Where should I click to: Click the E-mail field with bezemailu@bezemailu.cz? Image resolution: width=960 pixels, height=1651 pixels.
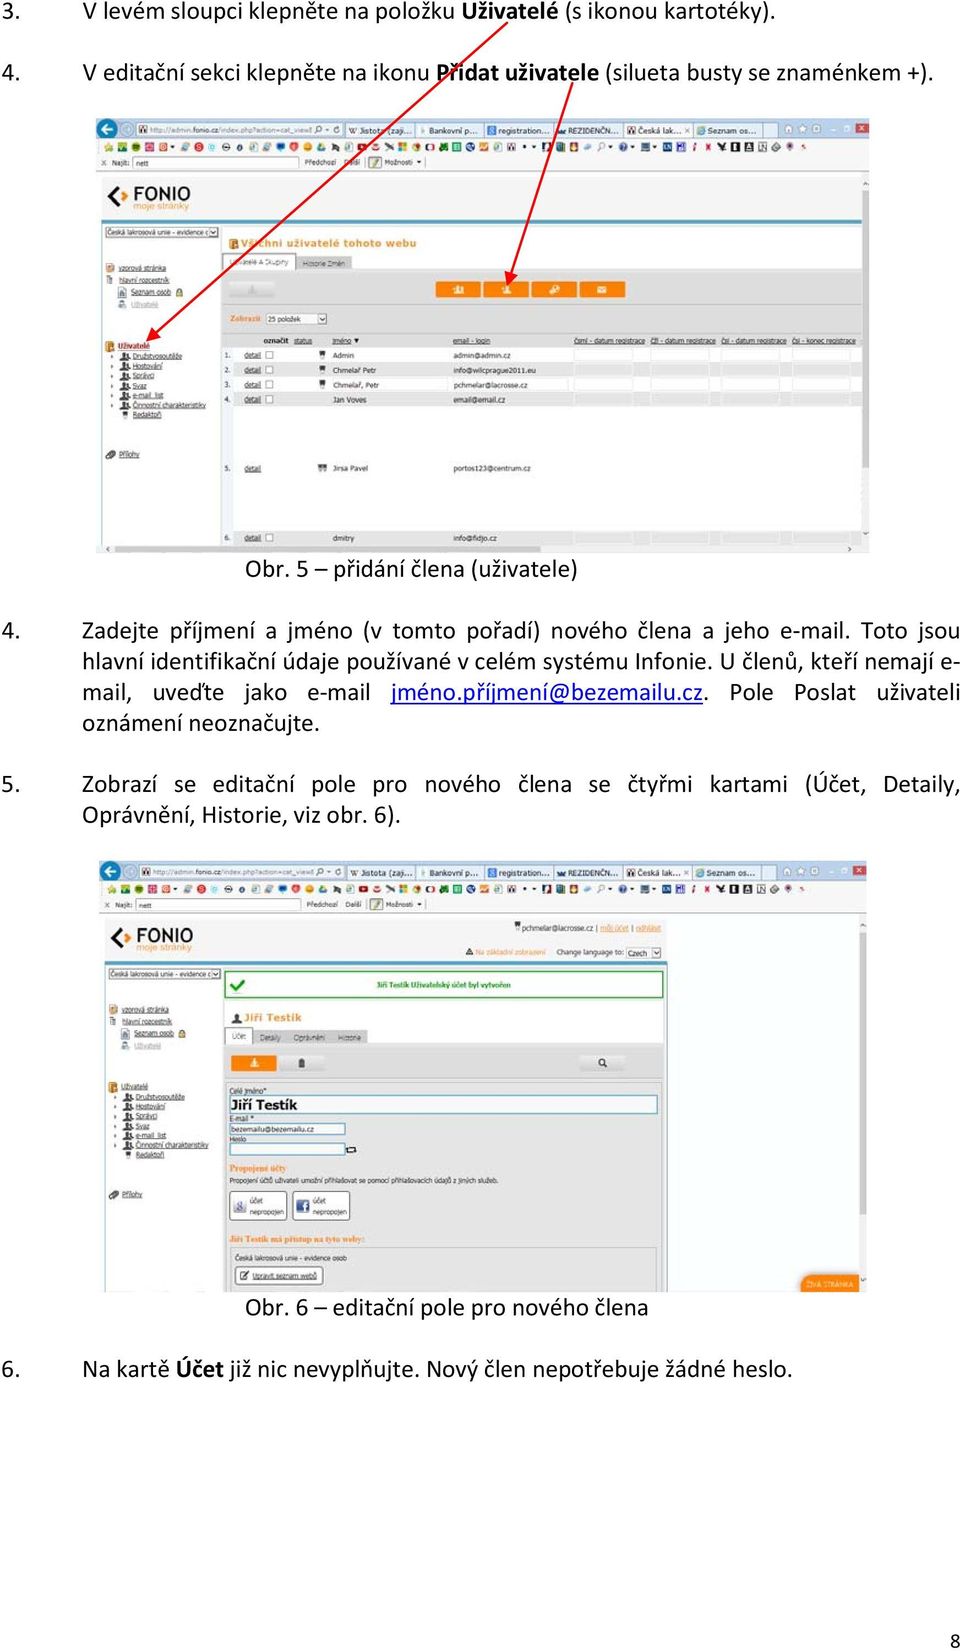[287, 1129]
